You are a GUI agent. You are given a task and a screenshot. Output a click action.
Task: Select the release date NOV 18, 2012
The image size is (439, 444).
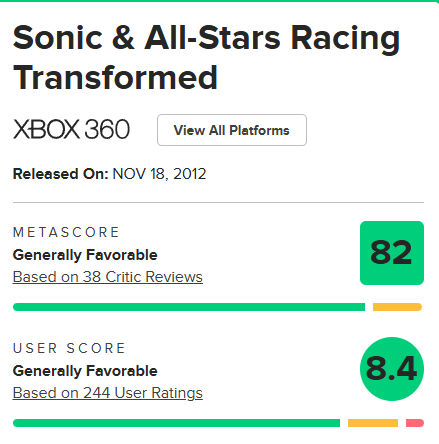point(160,174)
